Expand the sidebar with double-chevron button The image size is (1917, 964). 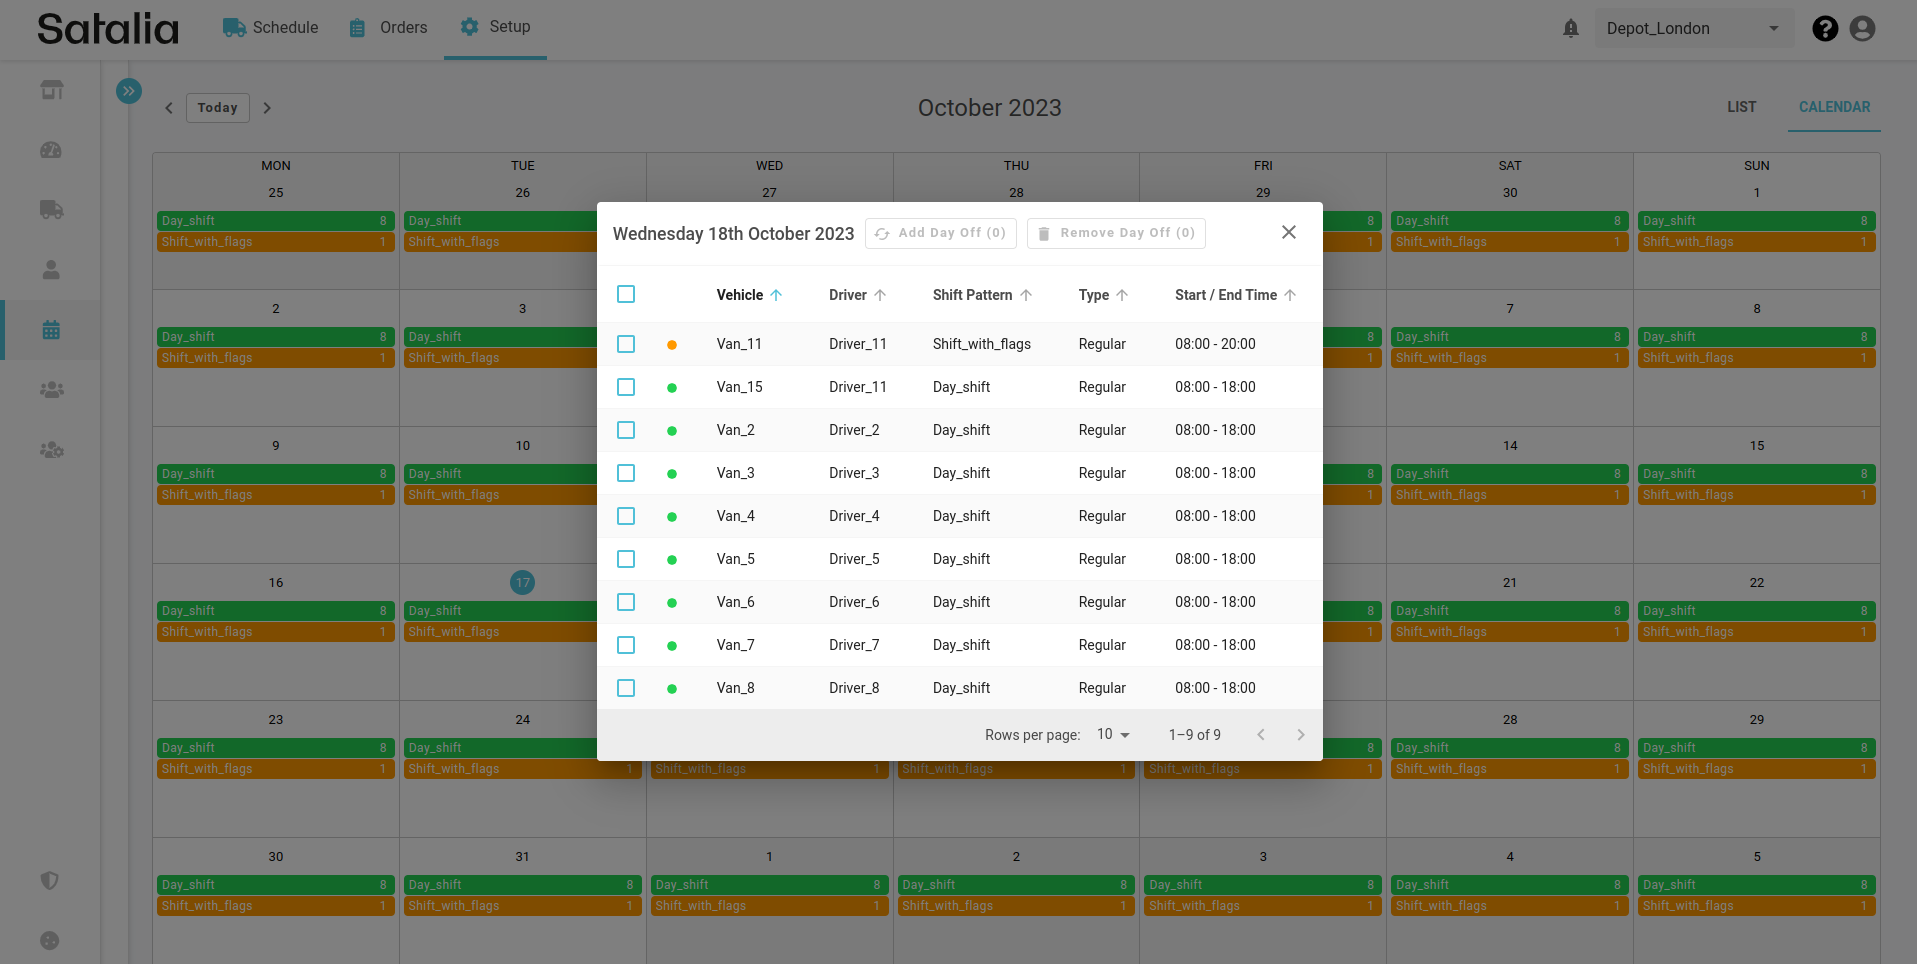point(129,91)
